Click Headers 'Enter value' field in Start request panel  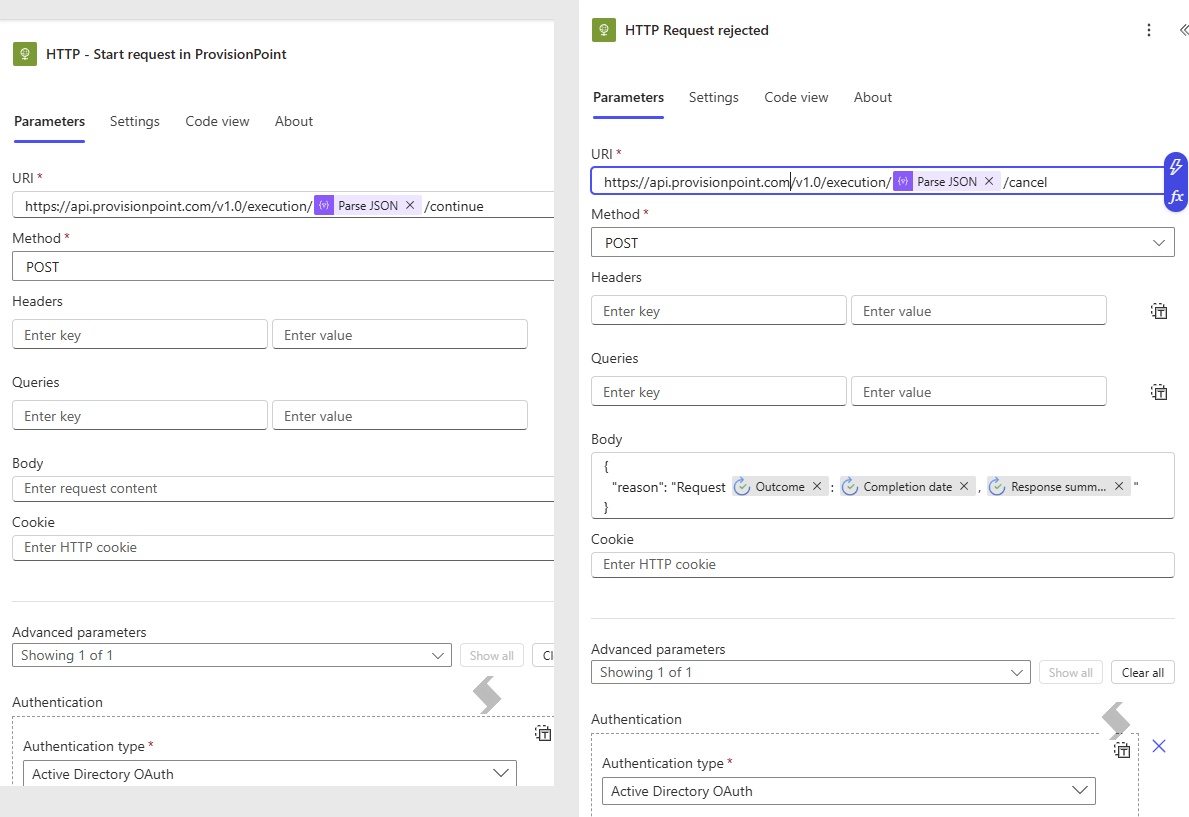point(400,335)
